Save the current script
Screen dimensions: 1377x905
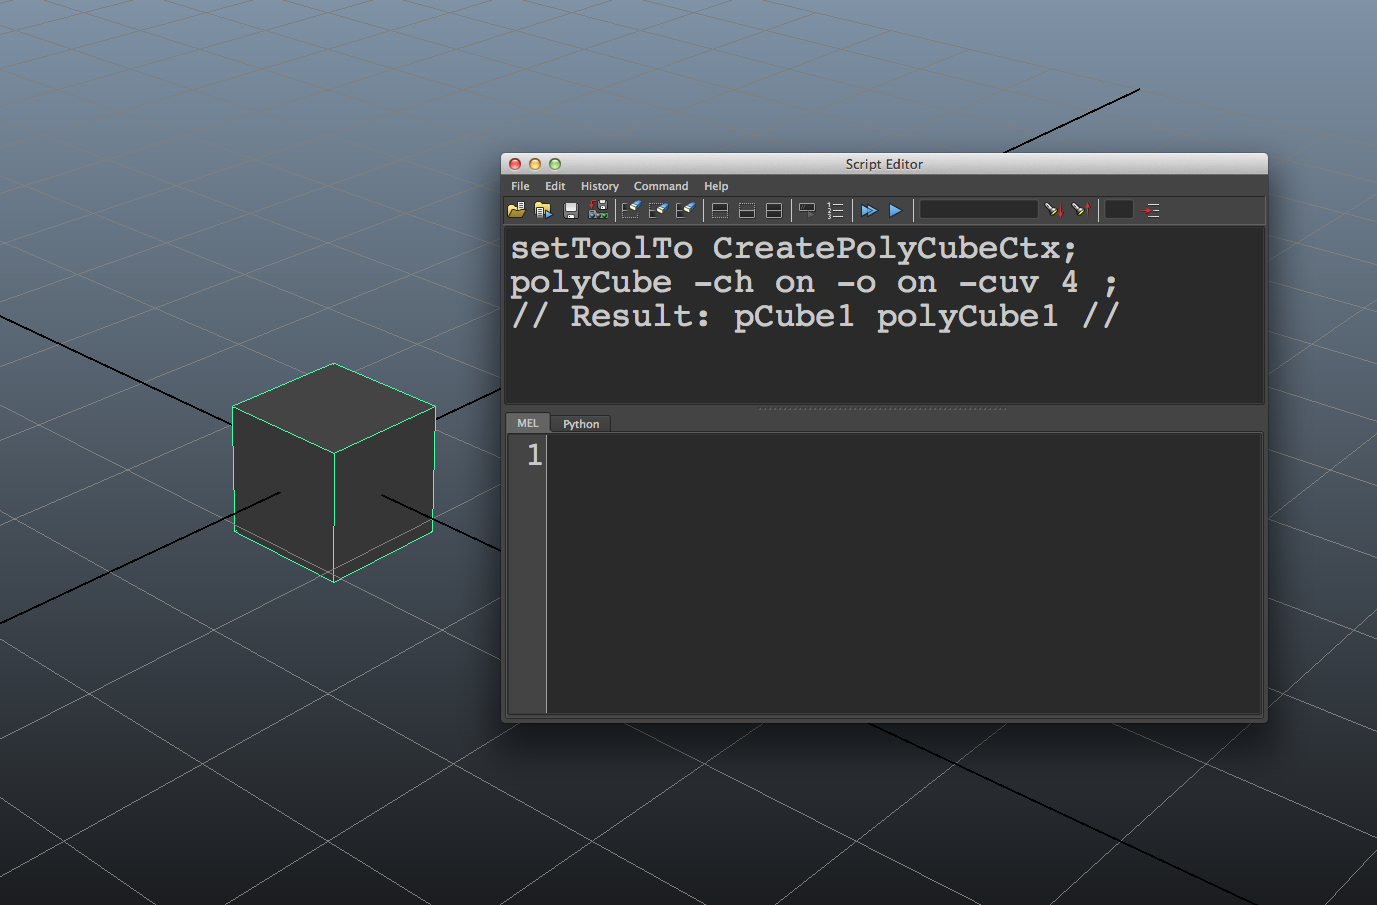[570, 209]
